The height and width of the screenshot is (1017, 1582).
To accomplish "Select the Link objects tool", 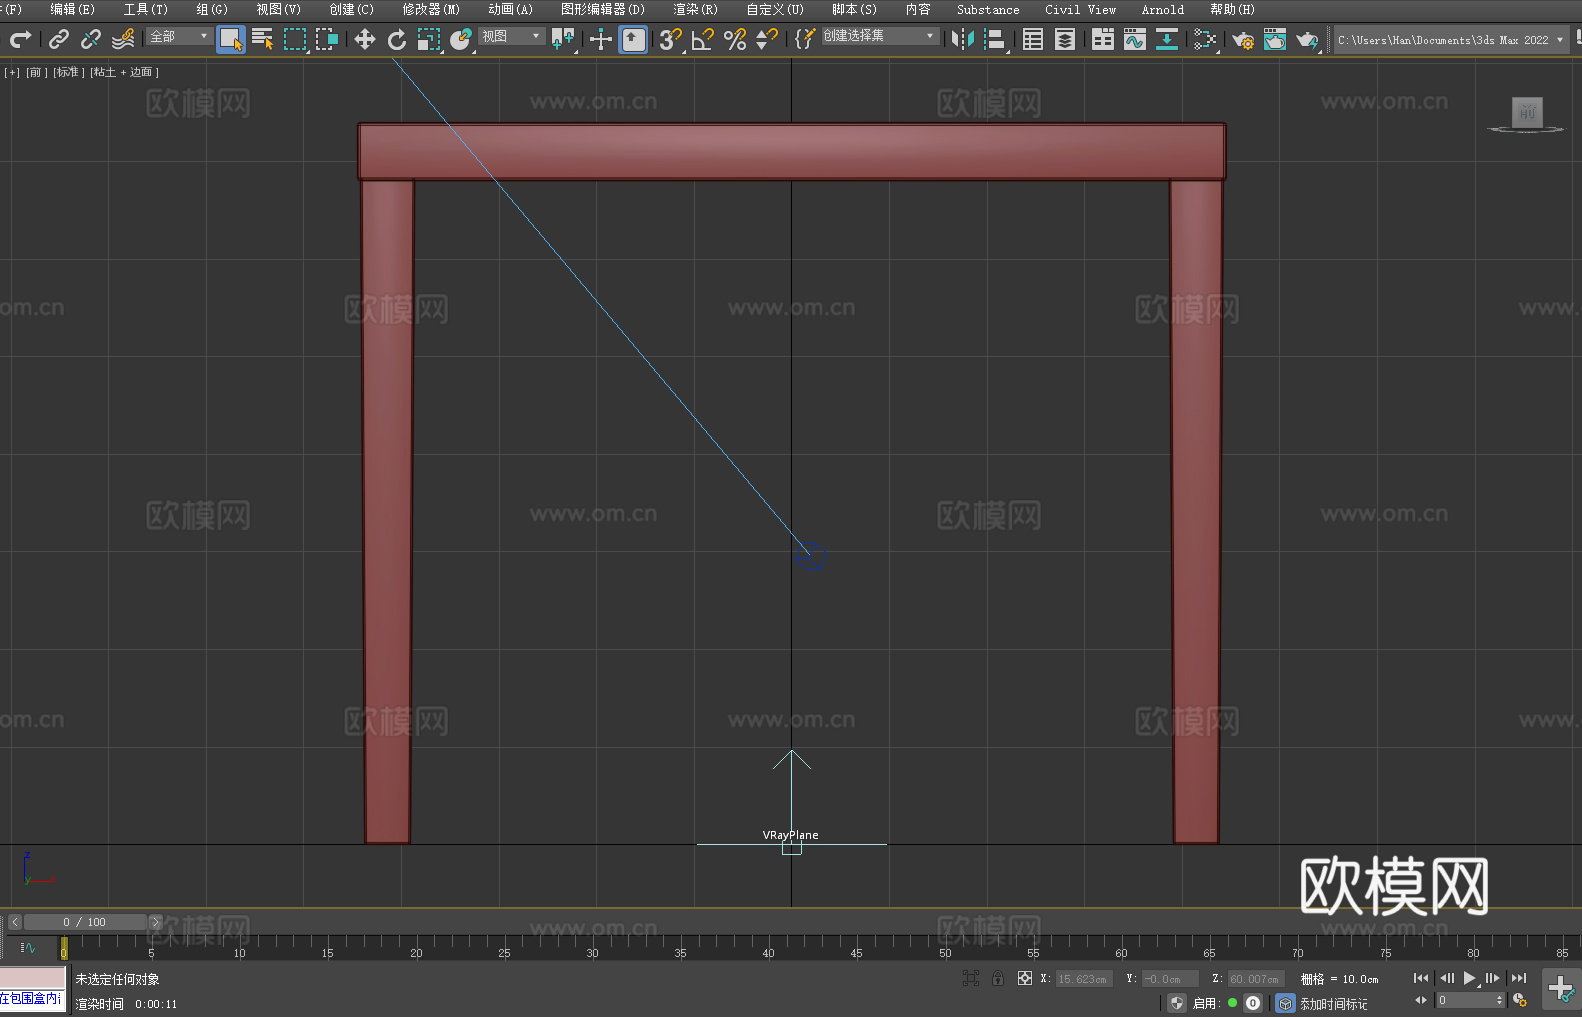I will (x=59, y=39).
